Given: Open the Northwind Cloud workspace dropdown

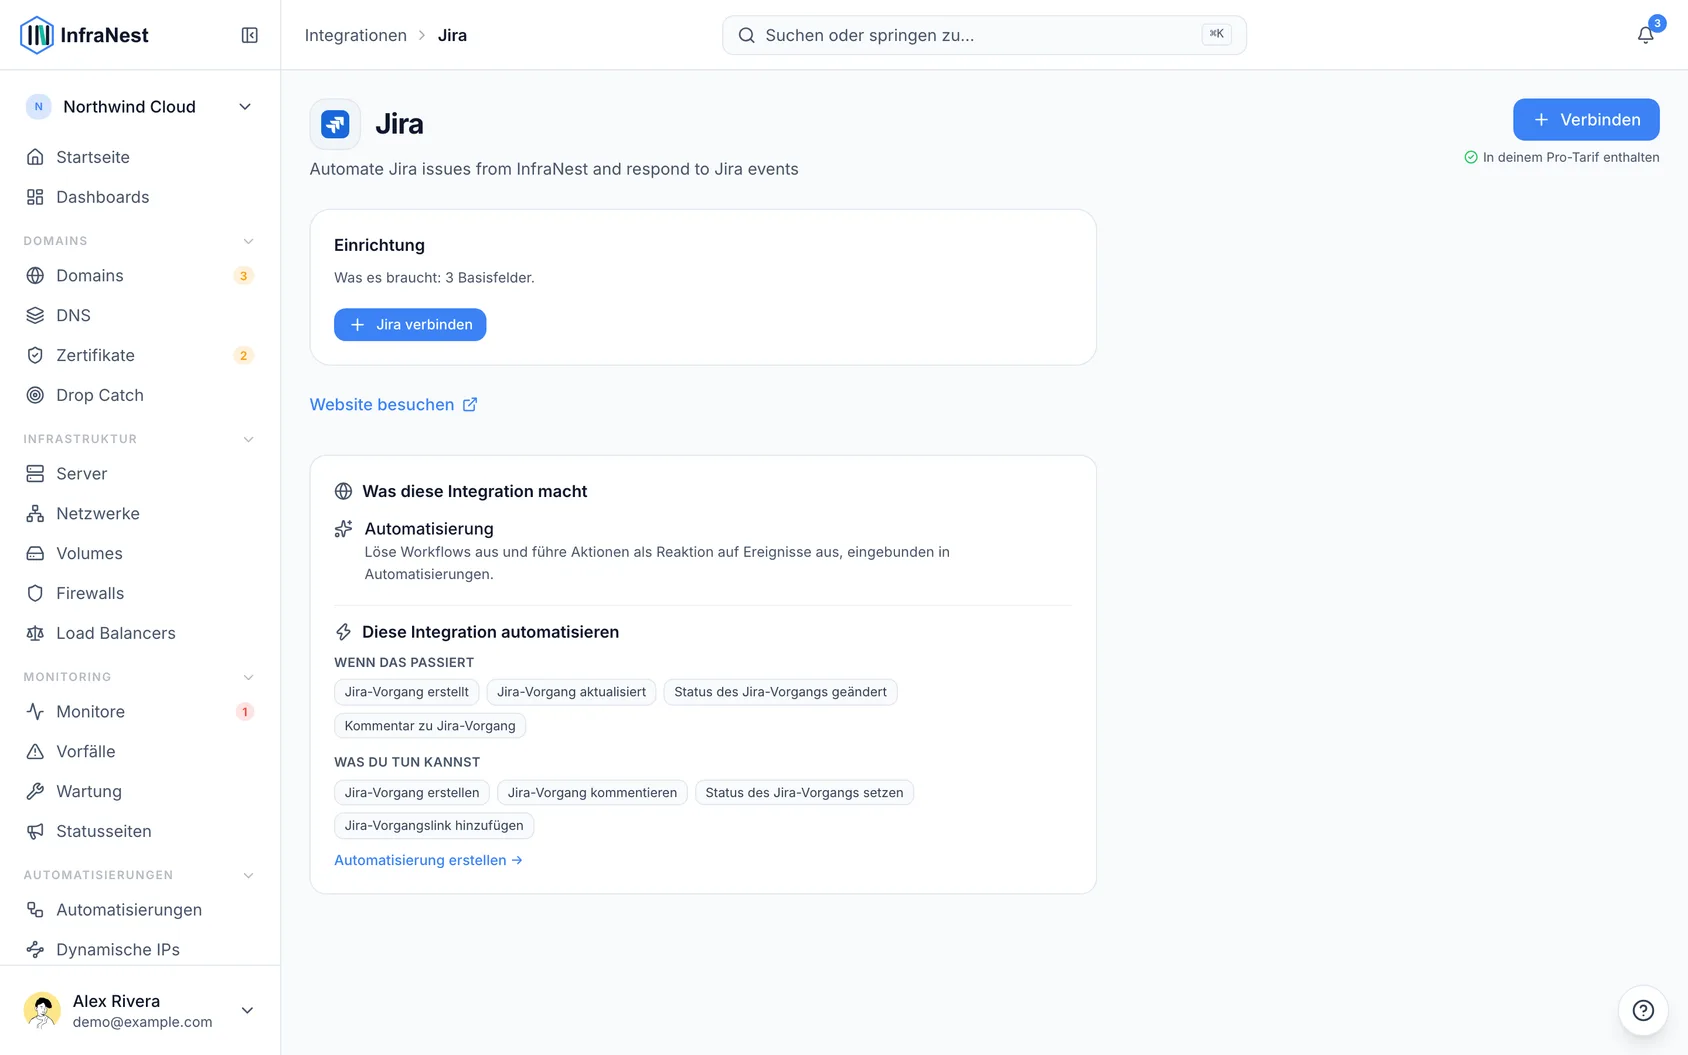Looking at the screenshot, I should (x=140, y=107).
